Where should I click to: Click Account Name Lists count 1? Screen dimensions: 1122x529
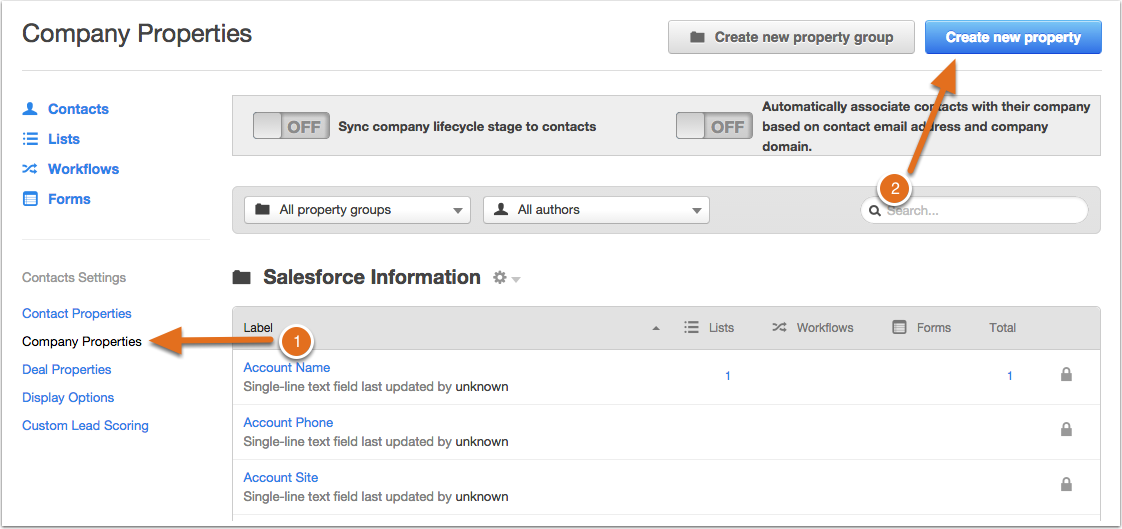pos(728,376)
